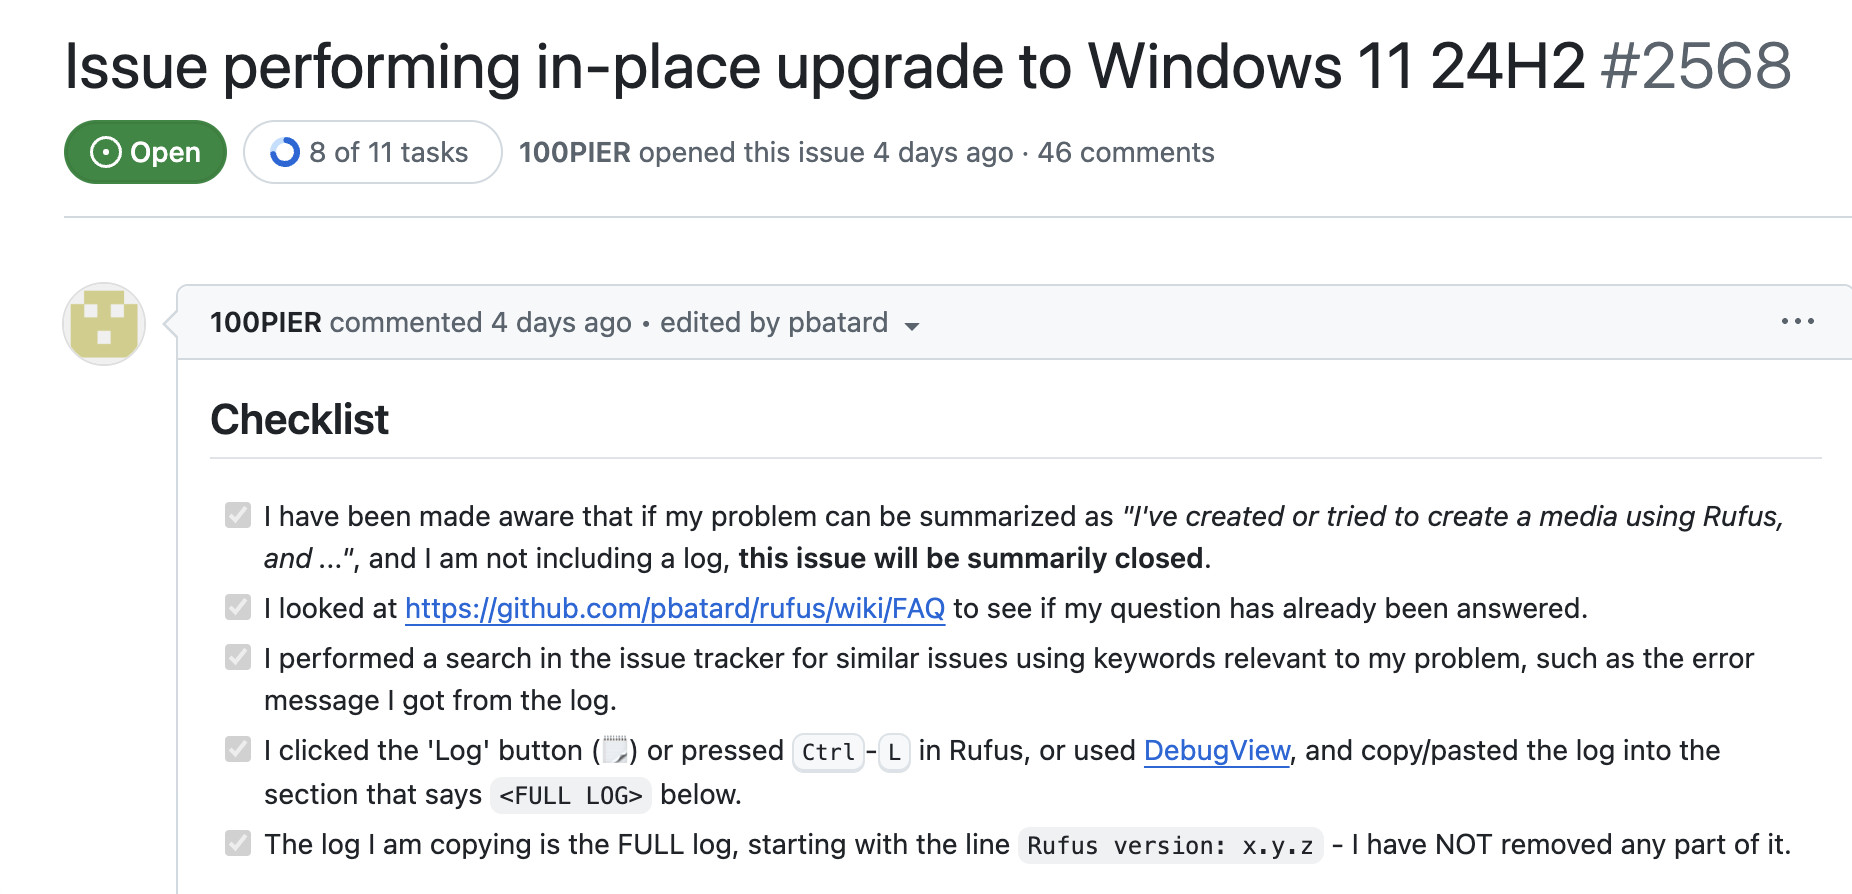Click the green Open issue status badge
This screenshot has width=1852, height=894.
pos(145,152)
